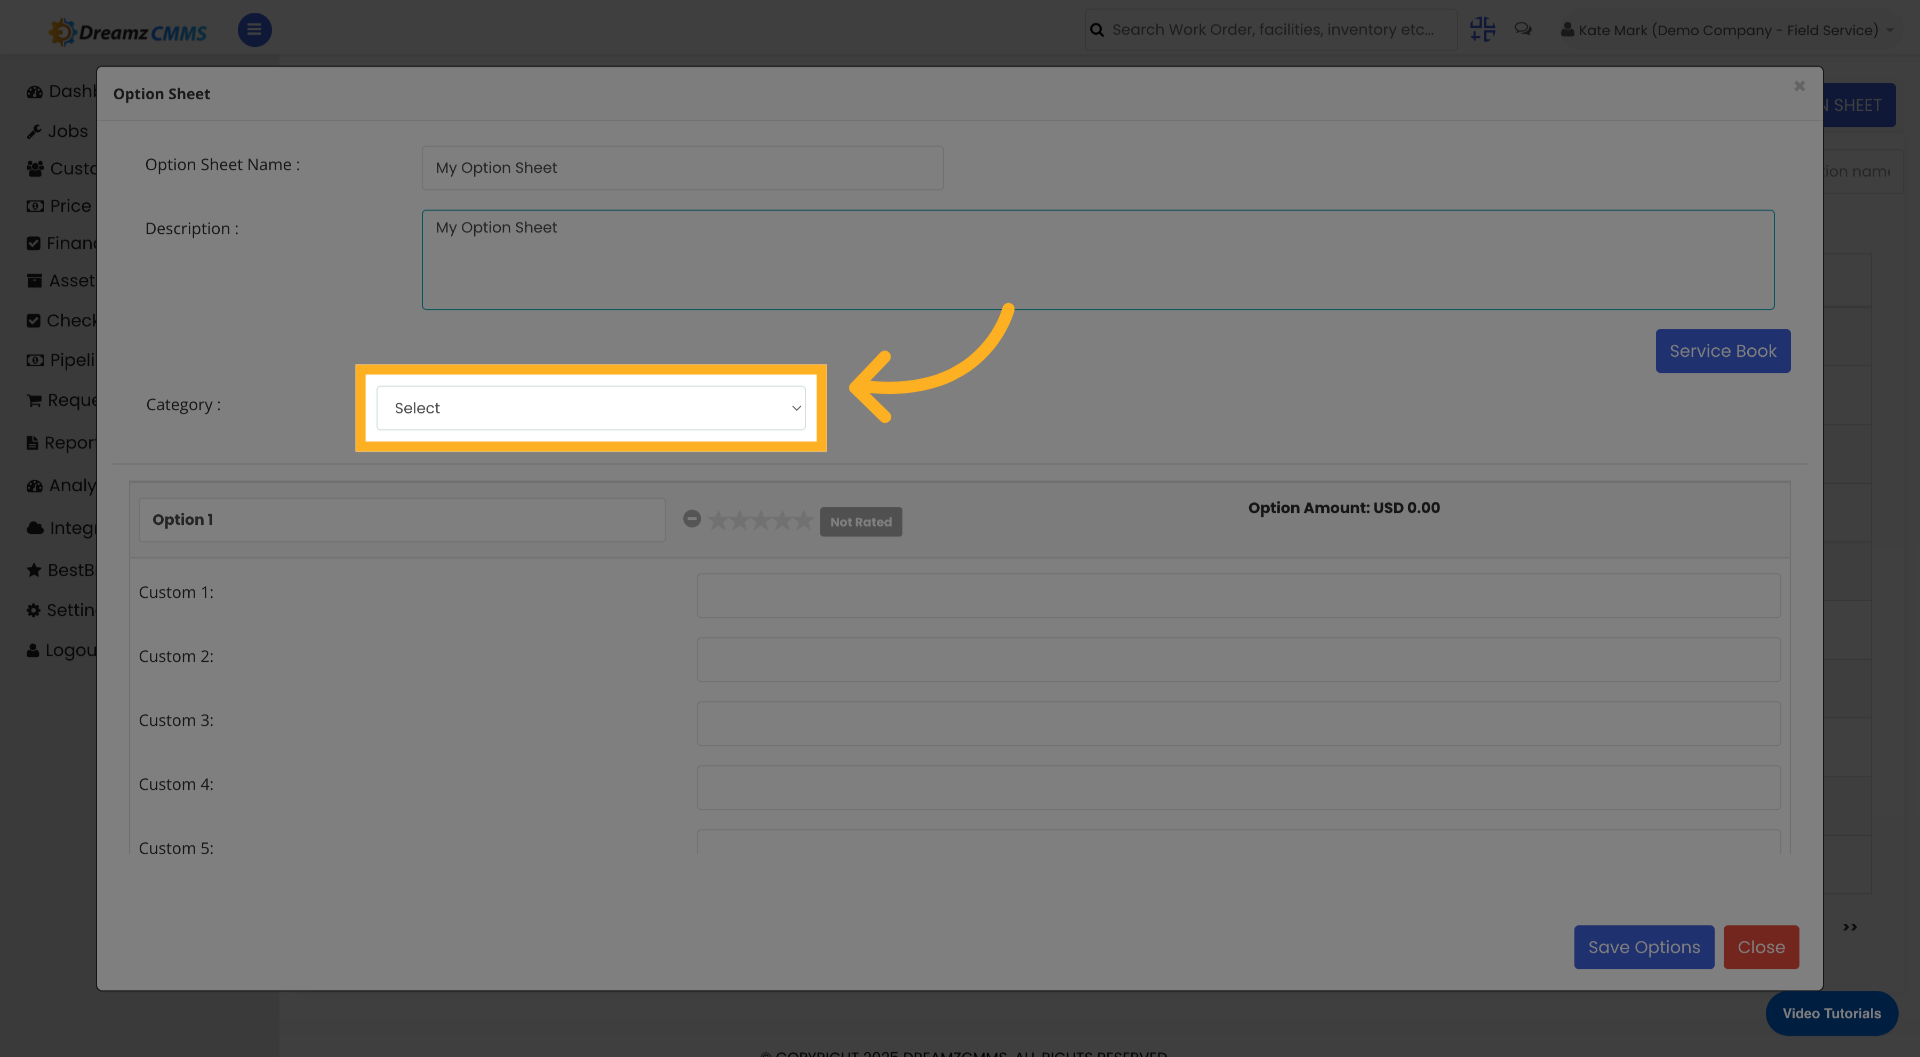The image size is (1920, 1057).
Task: Rate Option 1 three stars
Action: [761, 520]
